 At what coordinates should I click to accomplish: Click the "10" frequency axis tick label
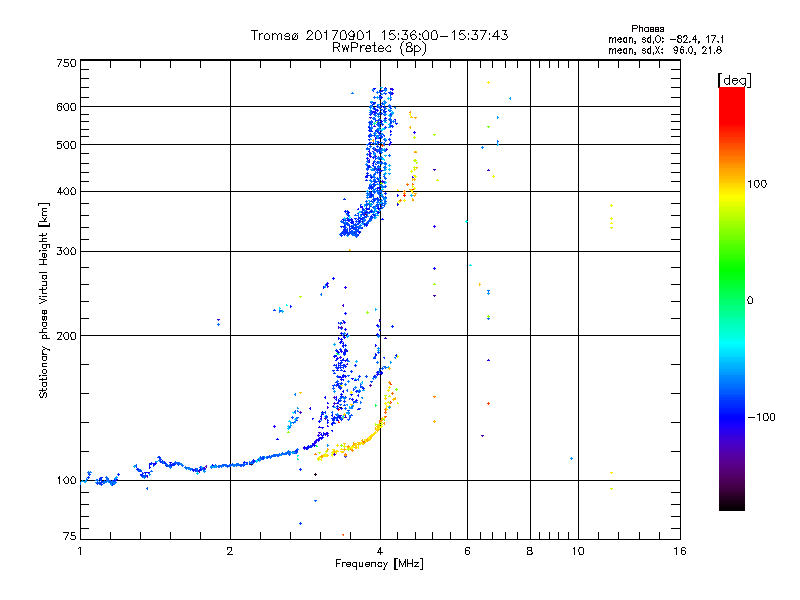point(578,551)
